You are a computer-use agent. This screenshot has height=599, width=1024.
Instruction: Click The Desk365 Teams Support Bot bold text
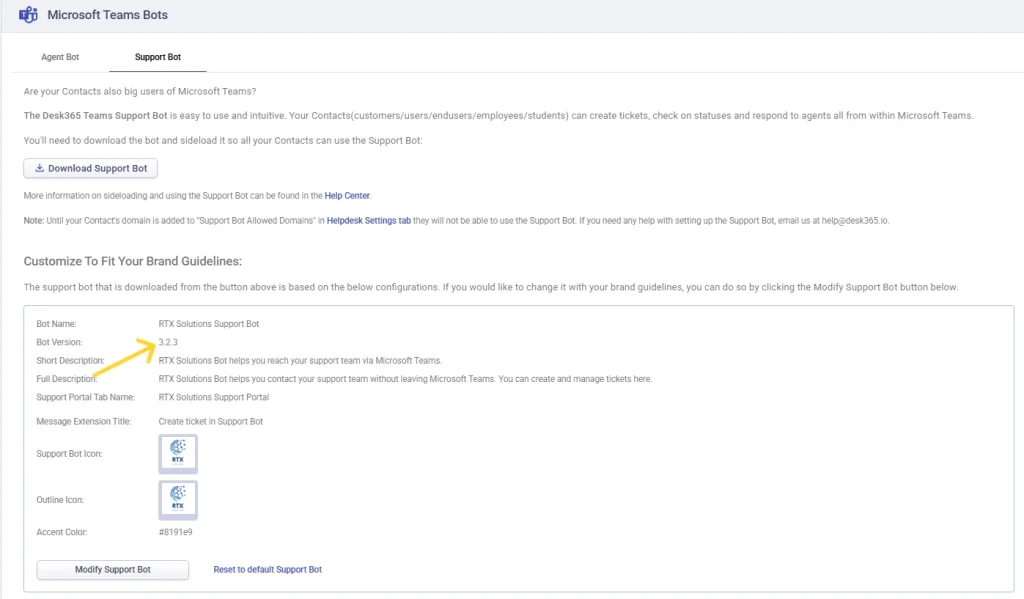tap(95, 115)
